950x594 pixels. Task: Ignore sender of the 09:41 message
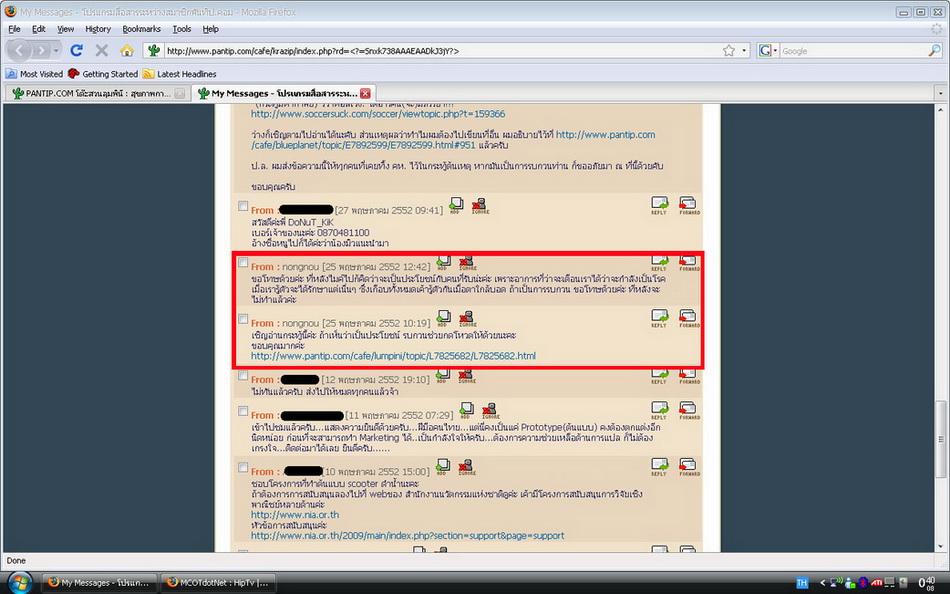[x=480, y=205]
